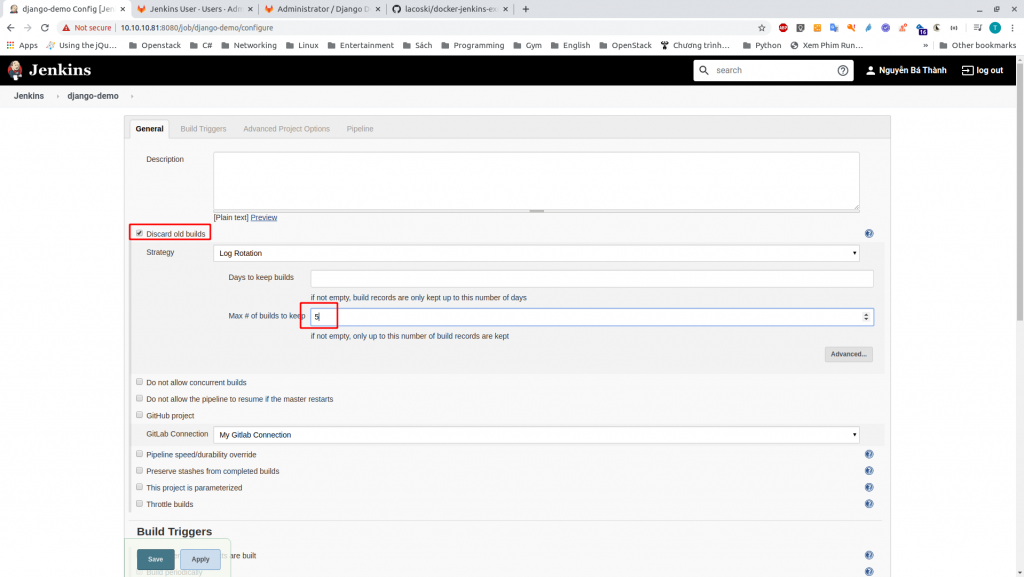Click the Jenkins butler logo icon

[15, 70]
